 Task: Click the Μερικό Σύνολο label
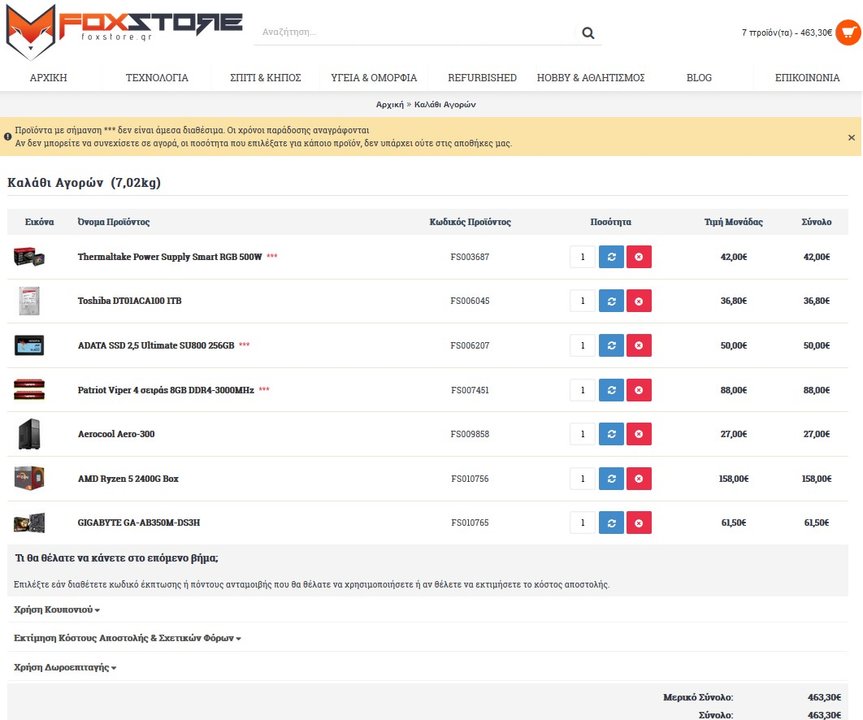point(698,697)
